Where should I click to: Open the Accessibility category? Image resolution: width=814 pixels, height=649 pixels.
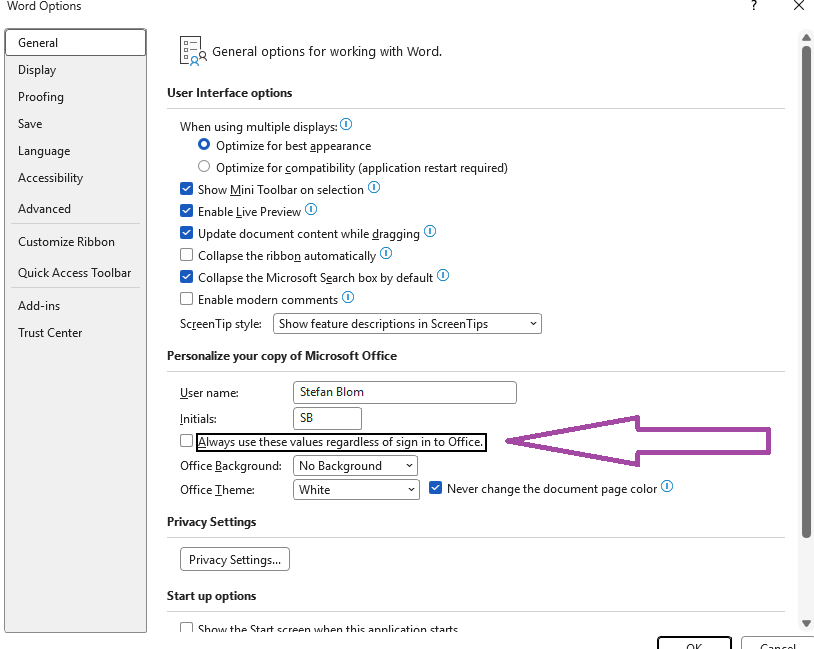click(76, 178)
